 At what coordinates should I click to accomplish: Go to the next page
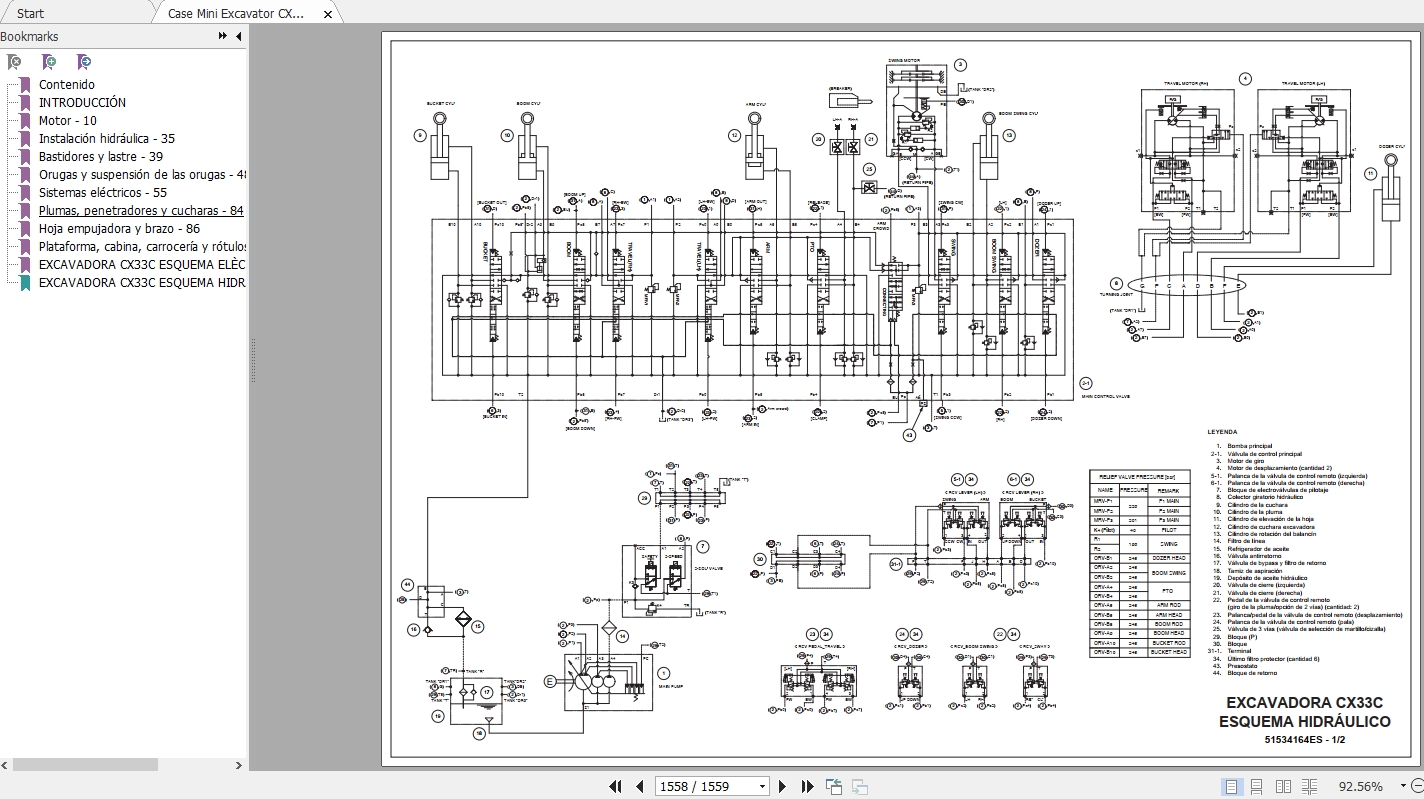(x=782, y=787)
